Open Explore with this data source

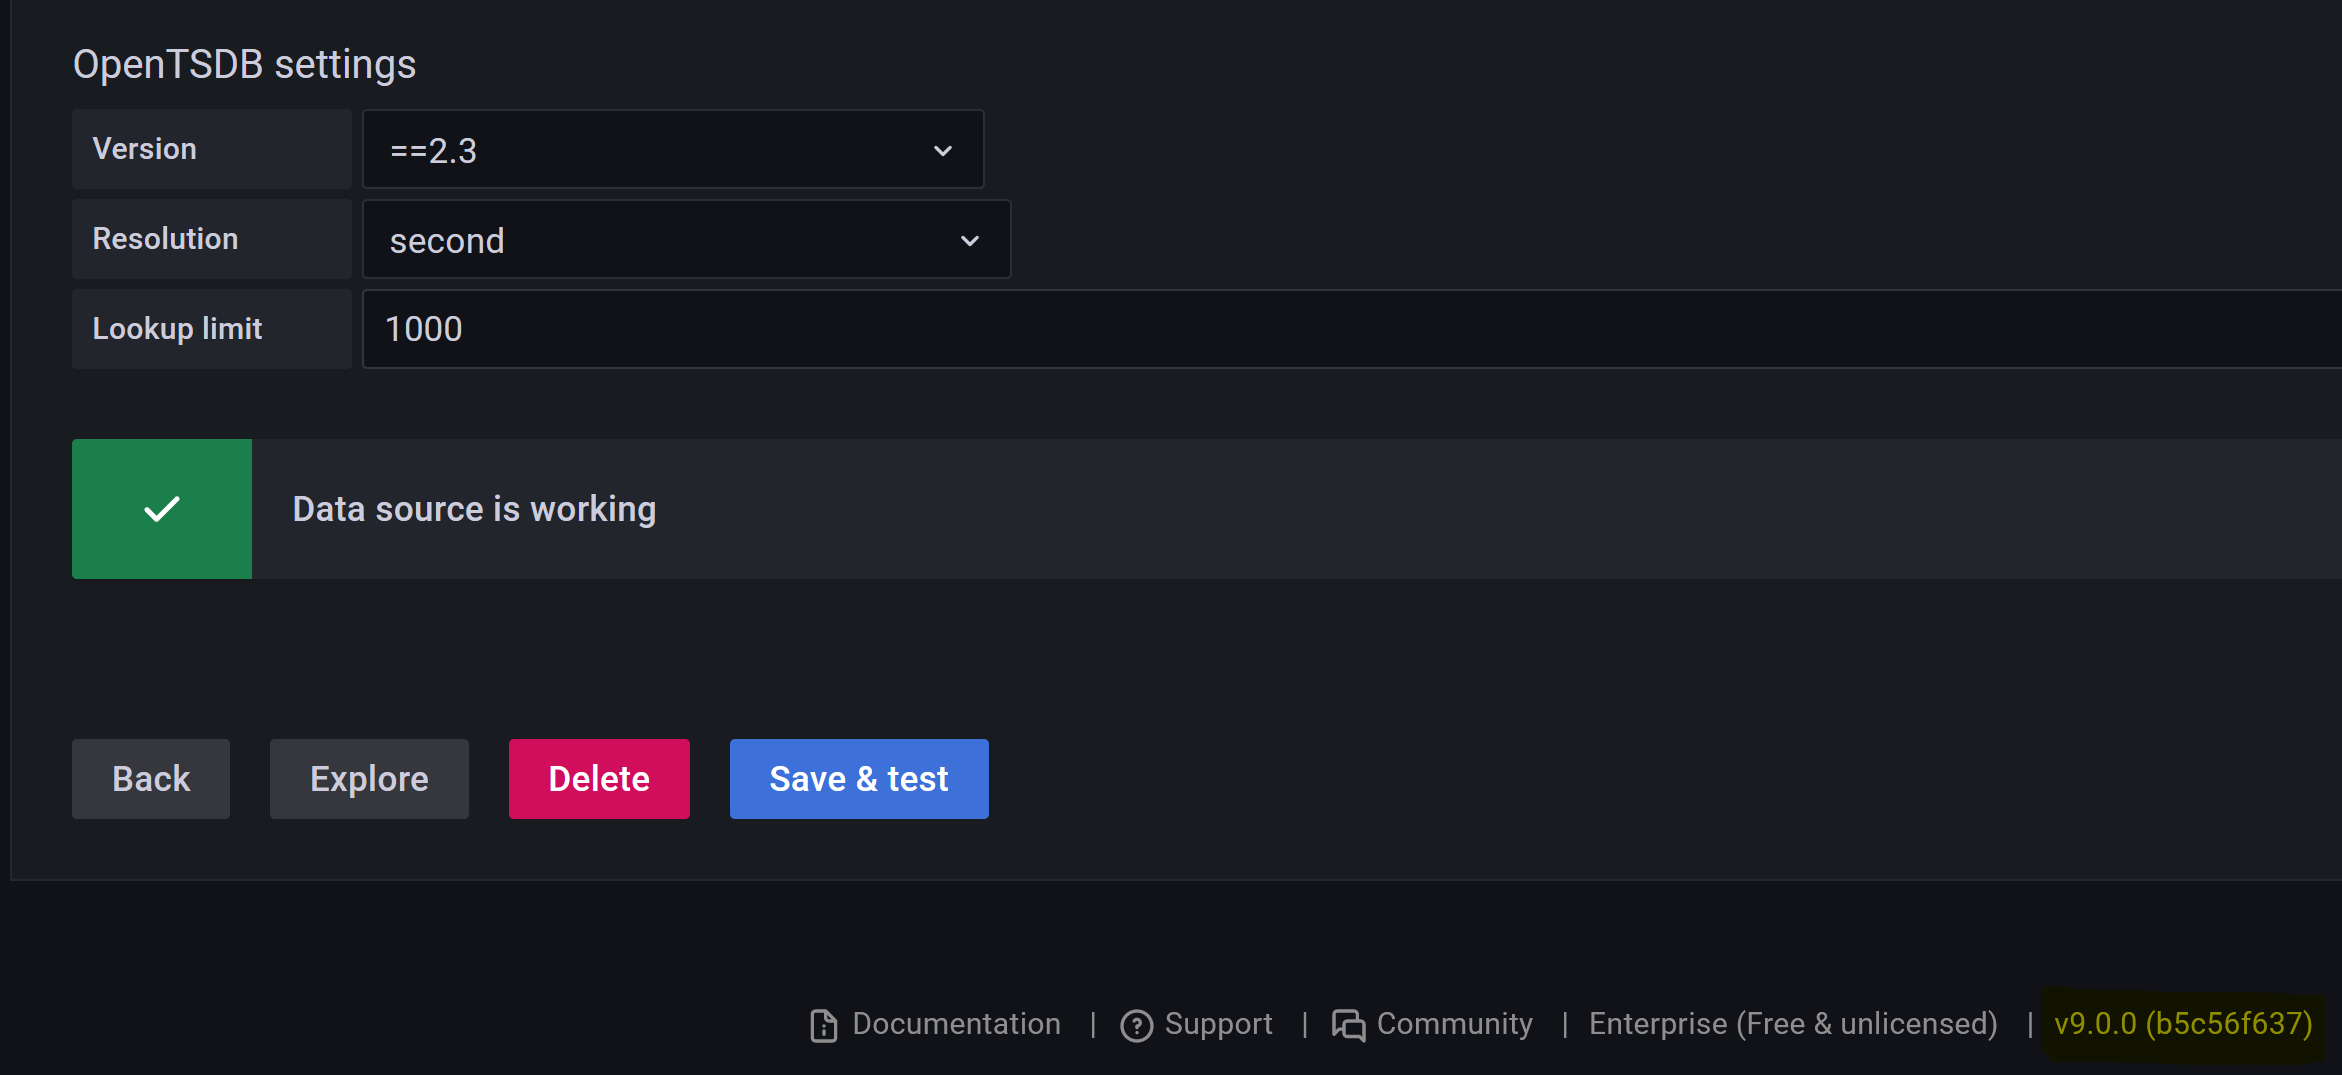(368, 778)
